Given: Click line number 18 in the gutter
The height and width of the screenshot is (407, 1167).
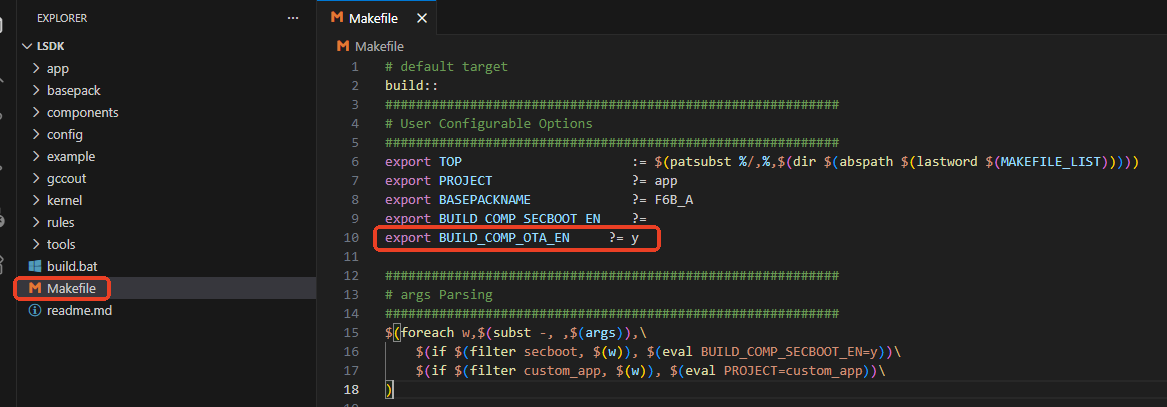Looking at the screenshot, I should (351, 389).
